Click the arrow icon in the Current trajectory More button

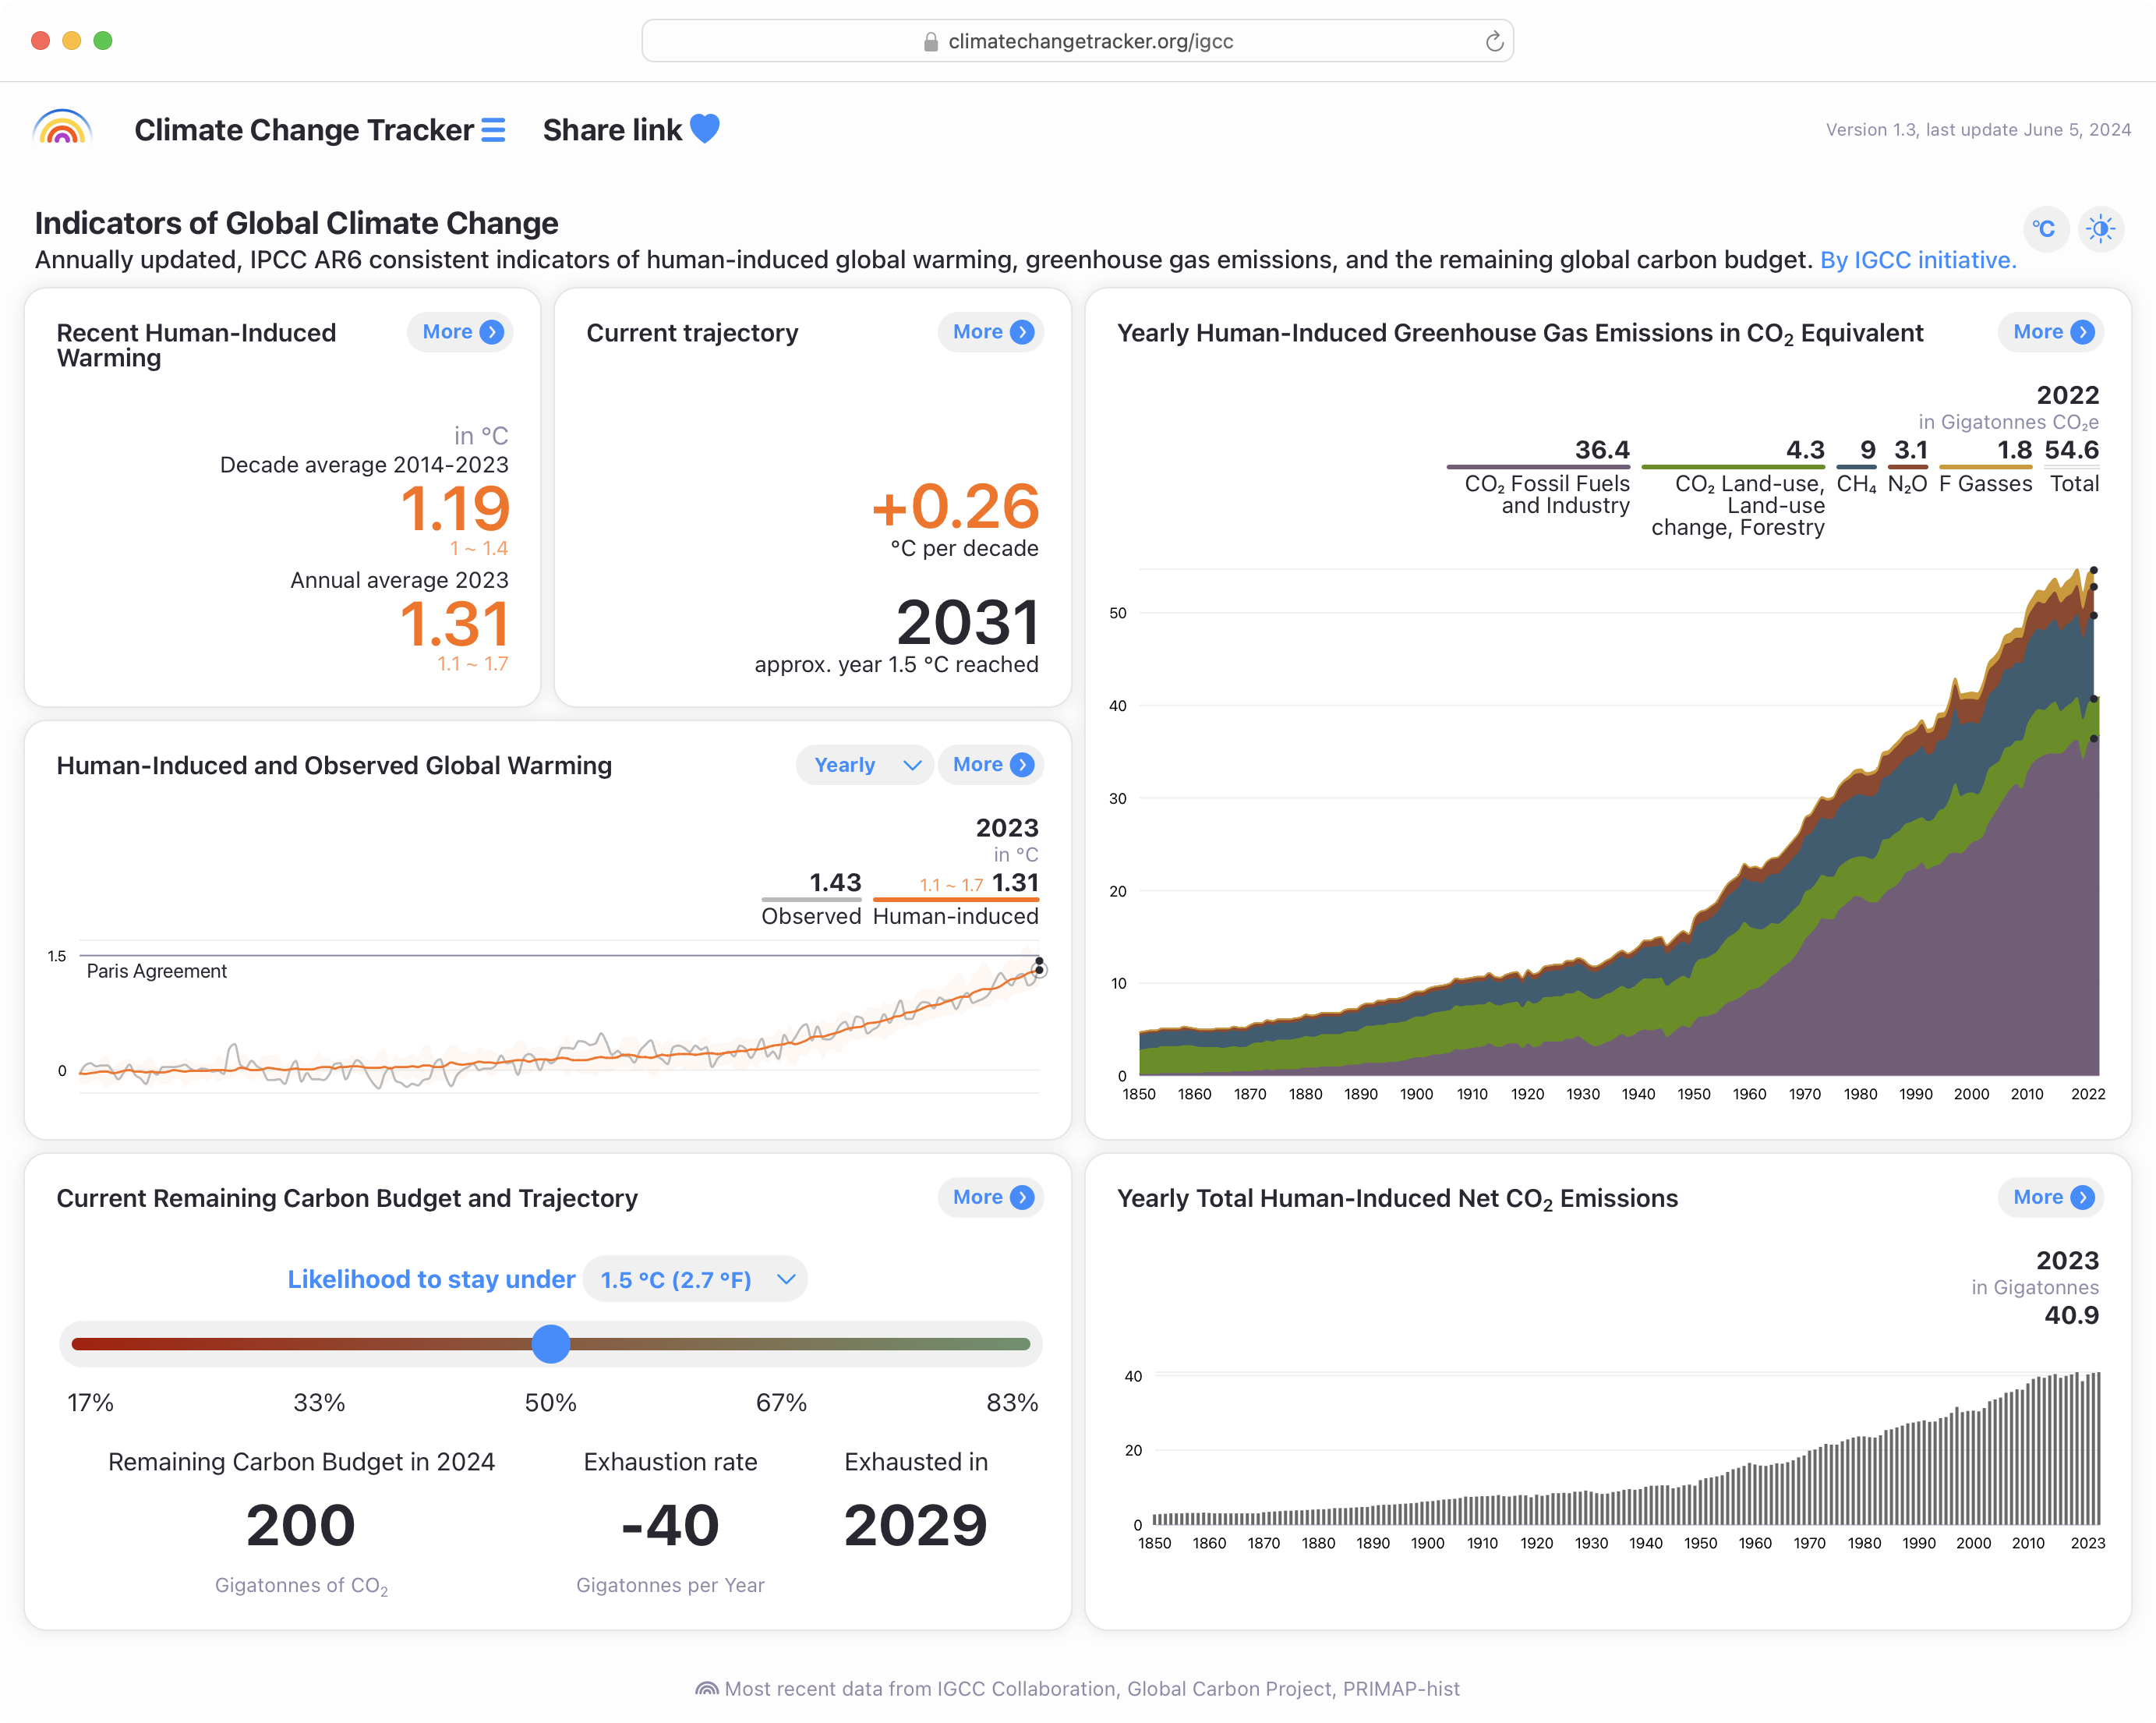[1022, 332]
